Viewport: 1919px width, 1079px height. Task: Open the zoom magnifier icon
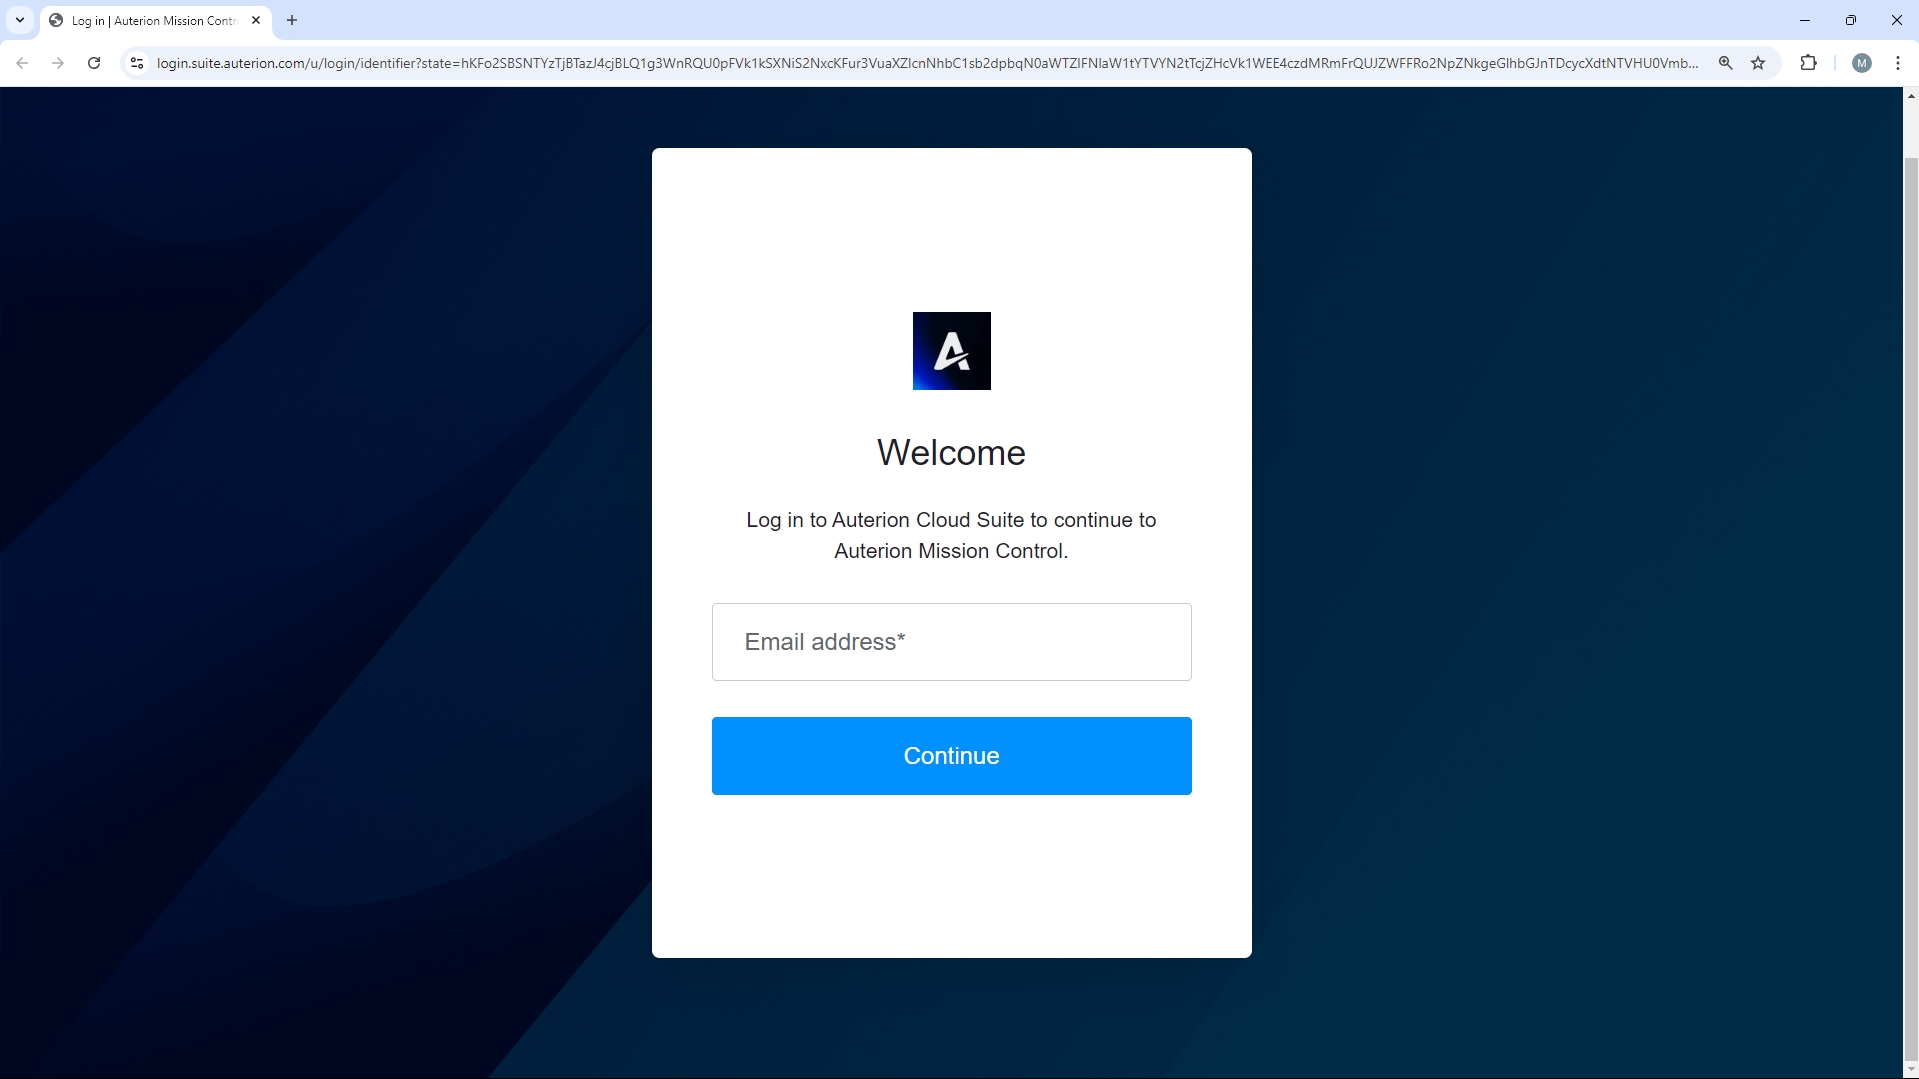coord(1725,63)
